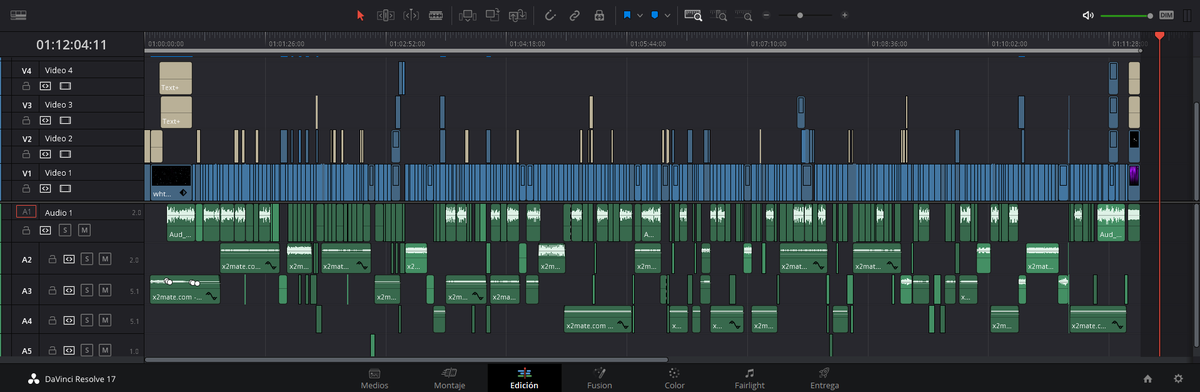The image size is (1200, 392).
Task: Select the first x2mate.com clip on A3
Action: (185, 290)
